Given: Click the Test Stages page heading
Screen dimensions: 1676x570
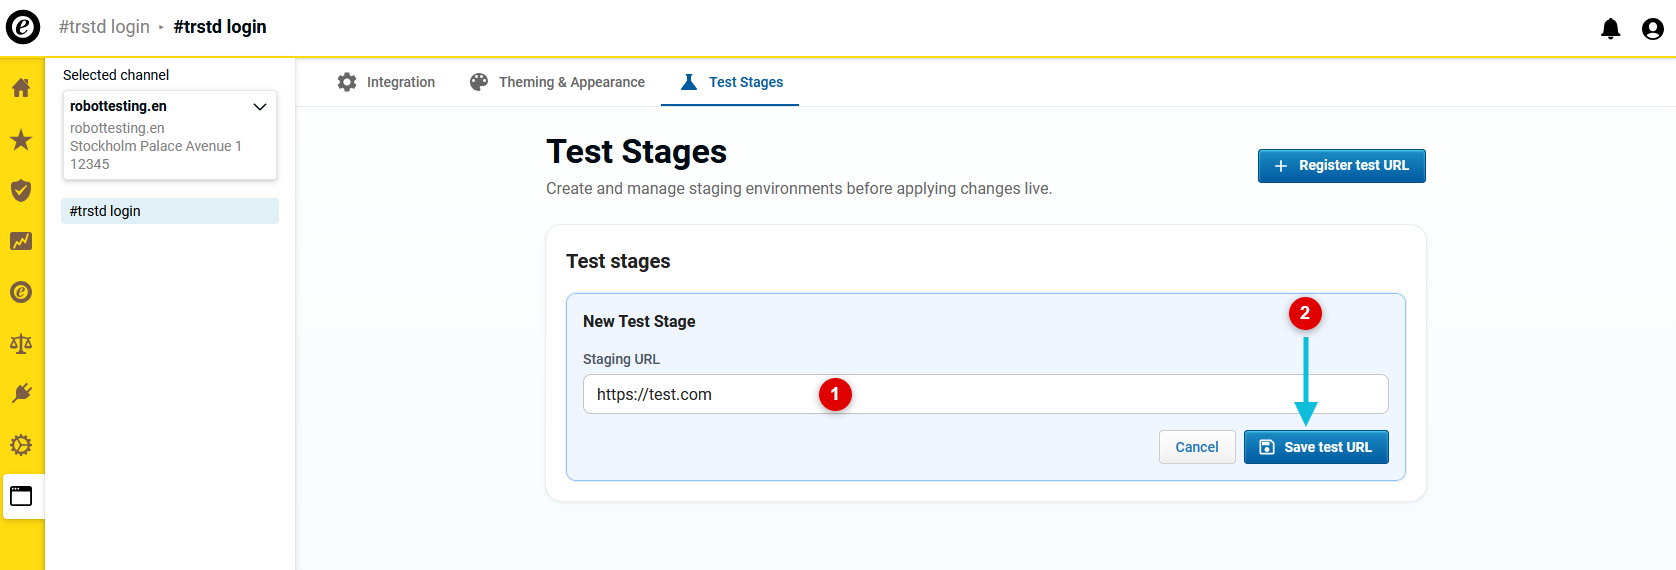Looking at the screenshot, I should point(636,152).
